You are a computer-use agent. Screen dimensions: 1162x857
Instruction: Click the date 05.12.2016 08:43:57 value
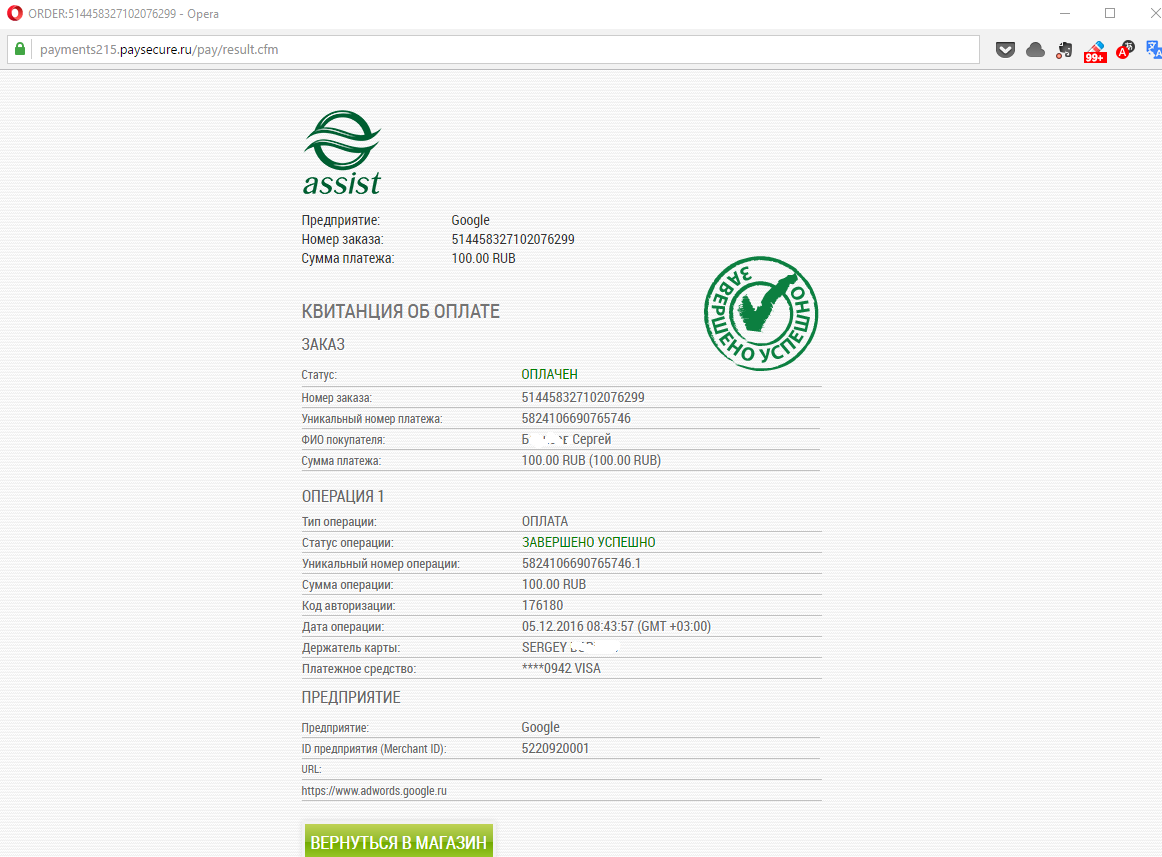coord(616,626)
